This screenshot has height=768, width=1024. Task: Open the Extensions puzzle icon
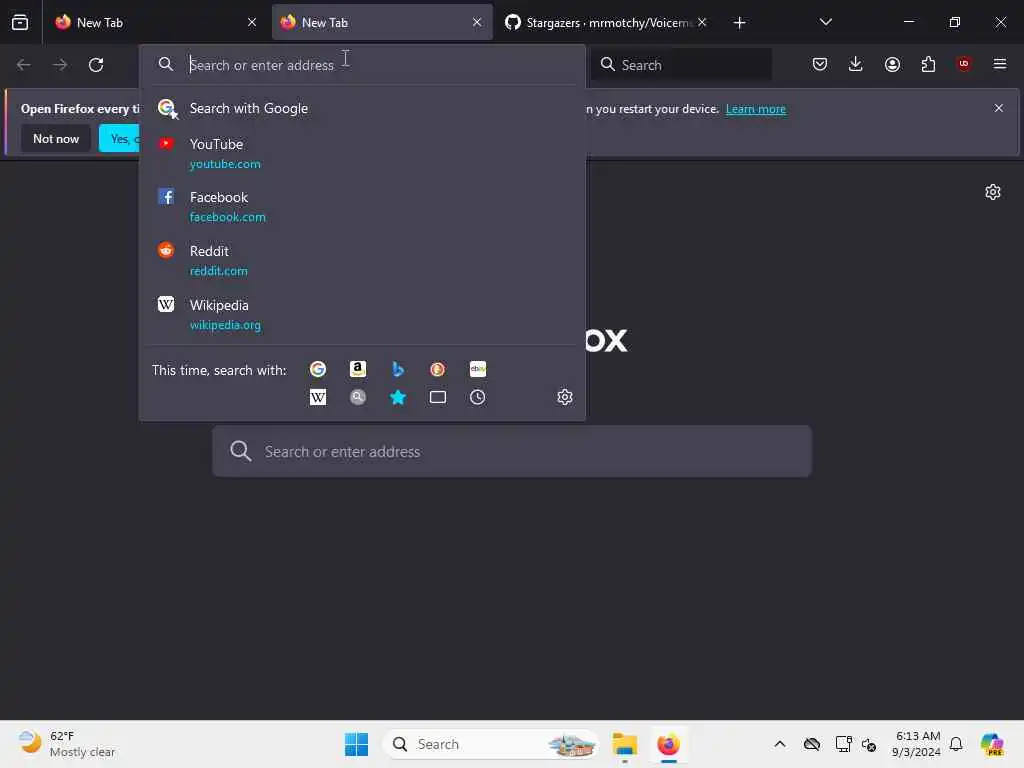click(928, 64)
